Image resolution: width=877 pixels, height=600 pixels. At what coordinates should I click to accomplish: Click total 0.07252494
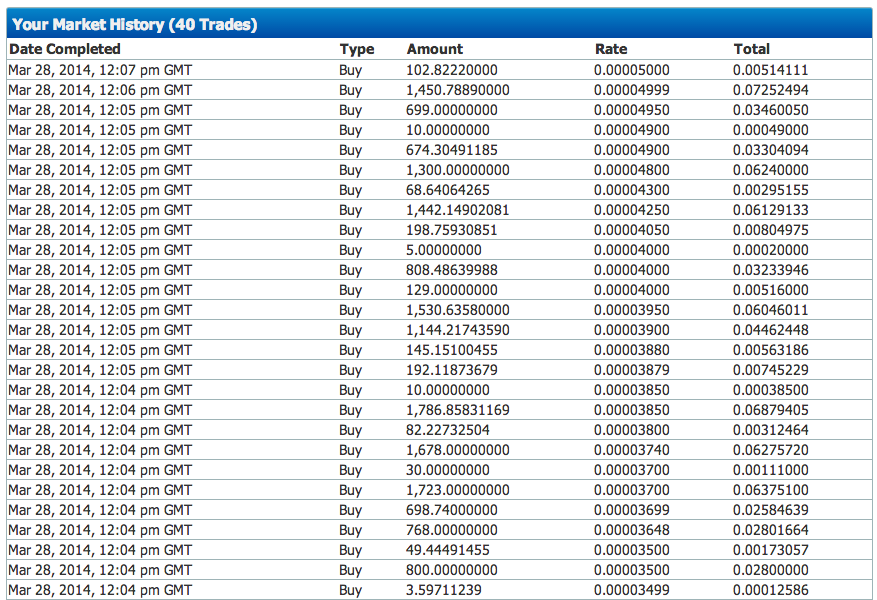tap(771, 91)
